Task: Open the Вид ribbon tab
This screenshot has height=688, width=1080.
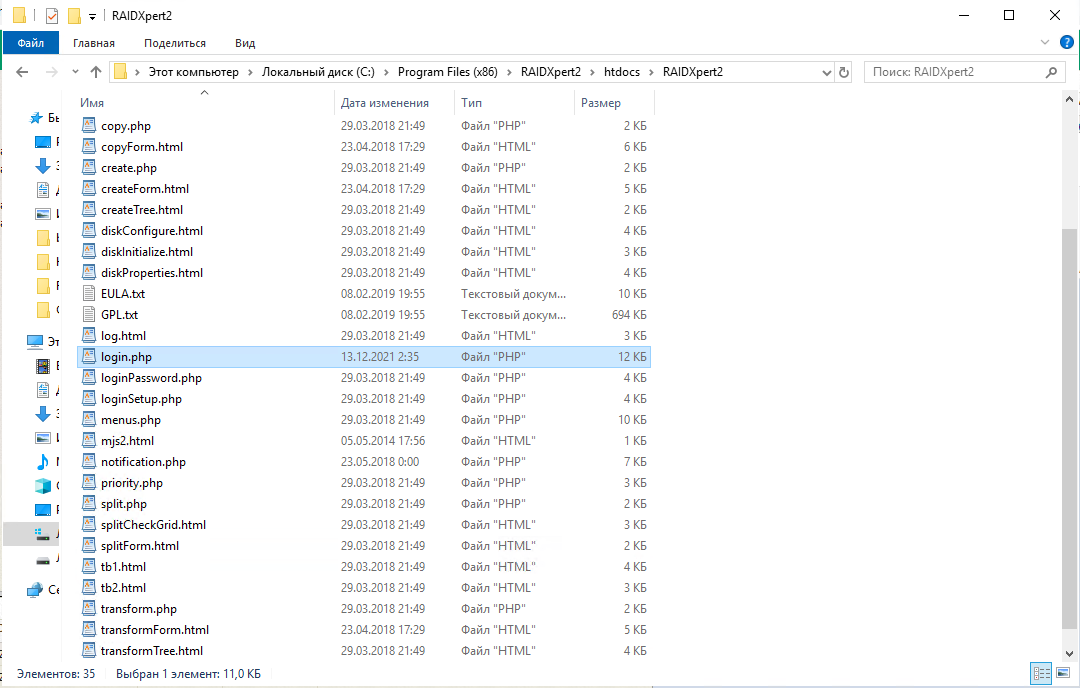Action: point(245,43)
